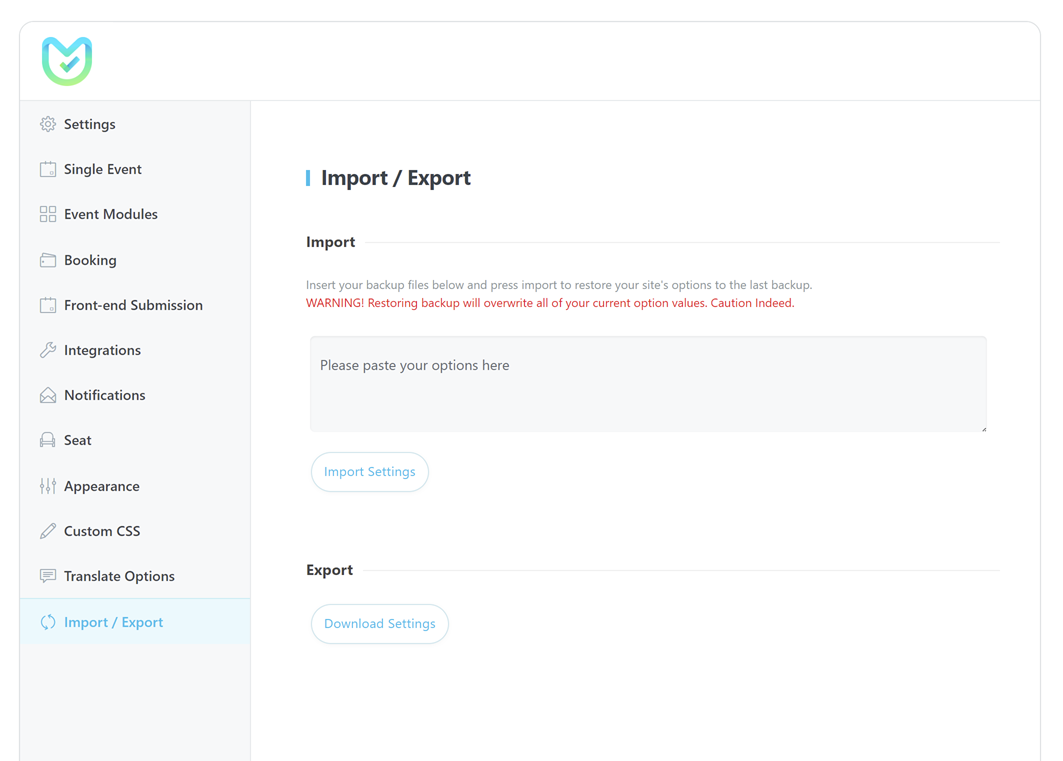Click the Import / Export refresh icon
This screenshot has width=1063, height=761.
pyautogui.click(x=48, y=622)
